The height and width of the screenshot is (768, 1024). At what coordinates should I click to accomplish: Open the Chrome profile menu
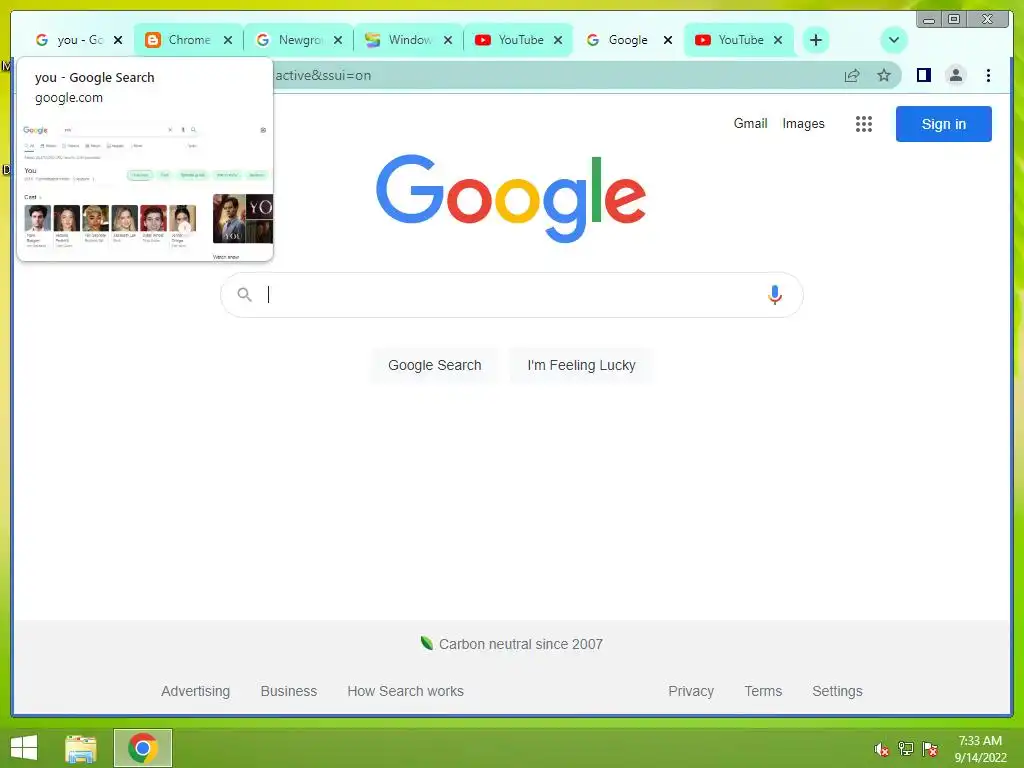(955, 75)
